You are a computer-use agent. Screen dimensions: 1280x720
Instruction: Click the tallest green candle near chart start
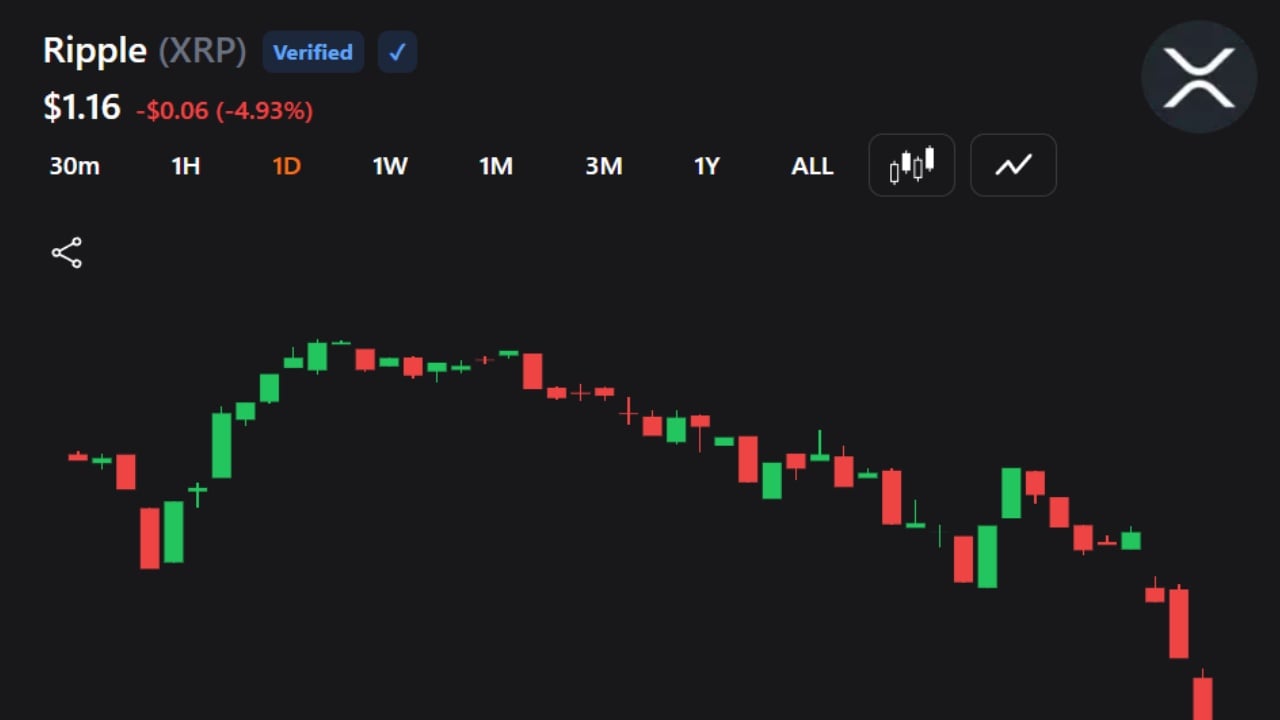click(221, 443)
